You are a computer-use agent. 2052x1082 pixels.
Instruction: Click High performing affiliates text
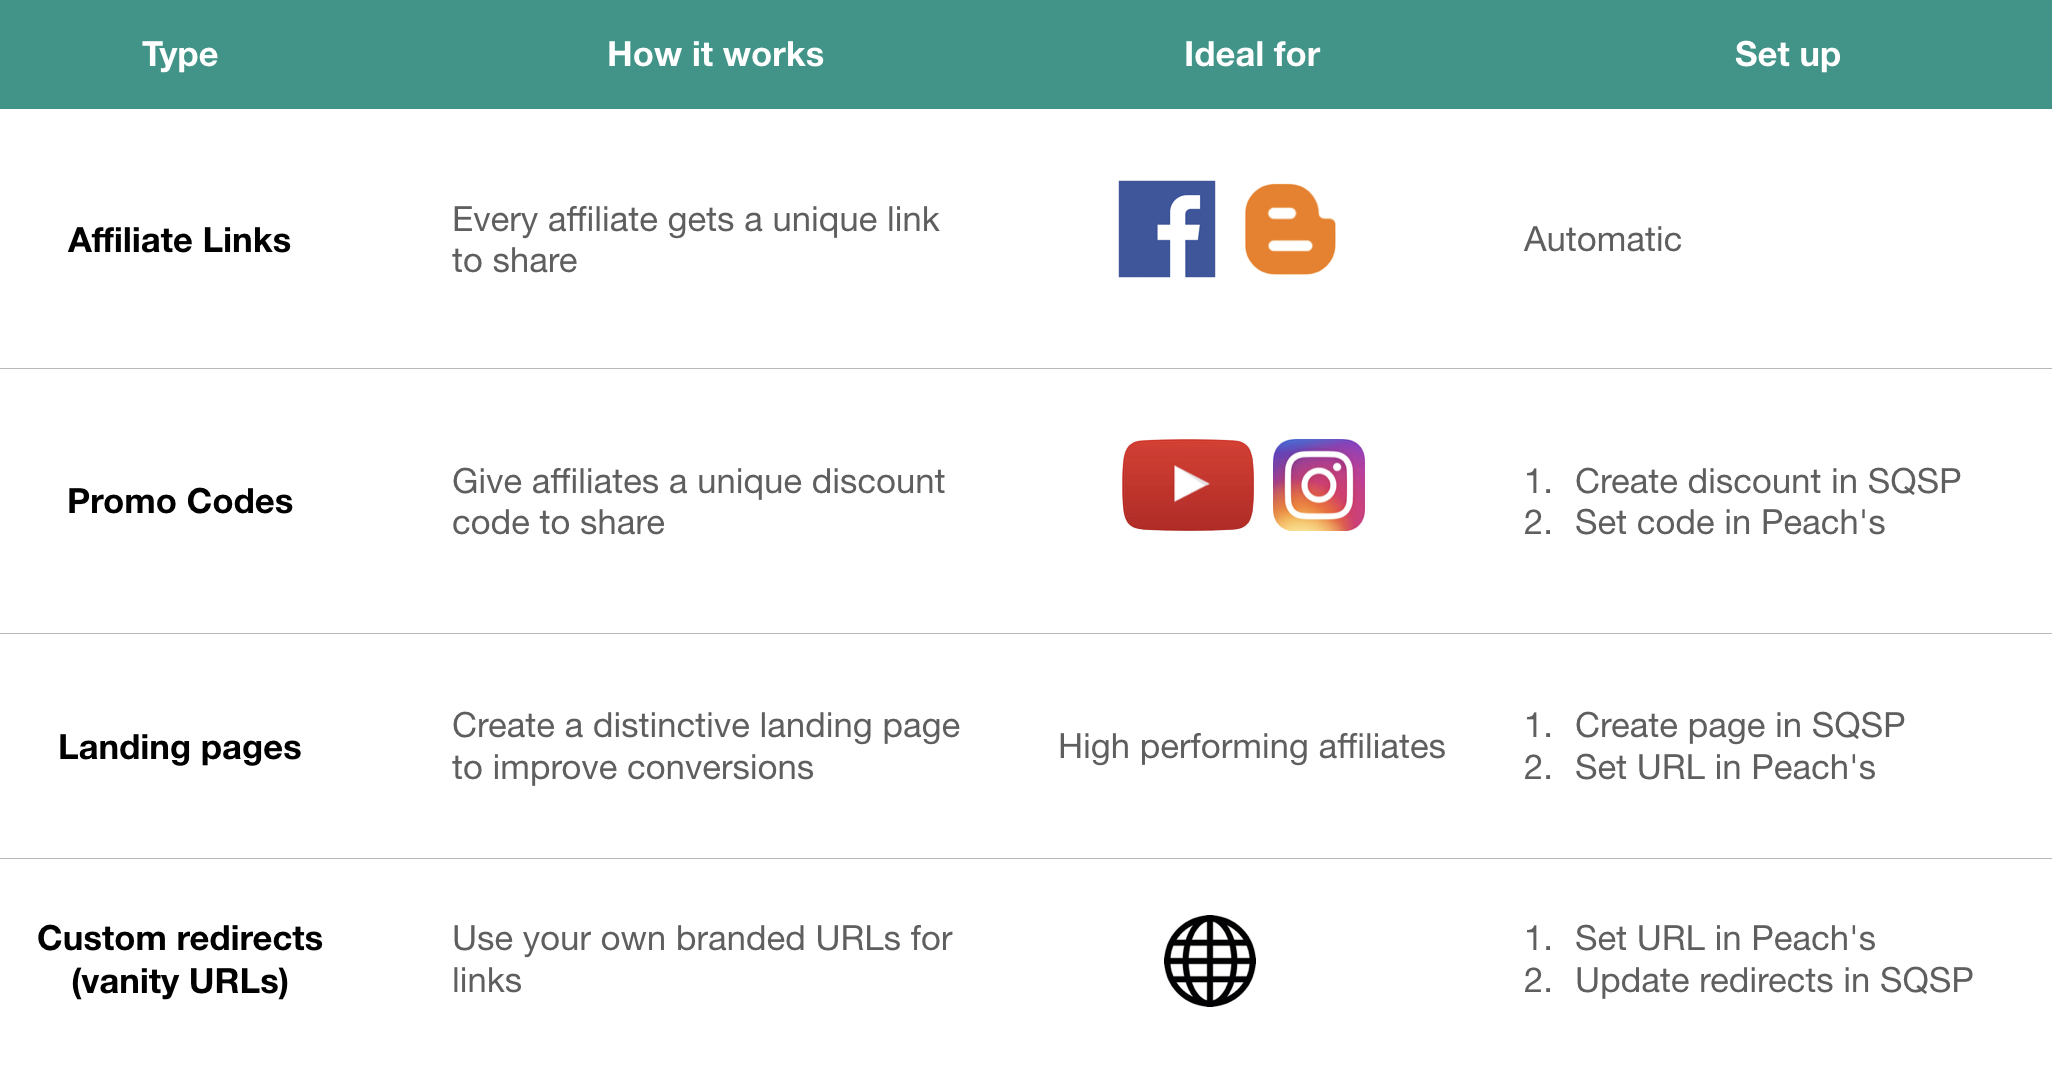pyautogui.click(x=1251, y=747)
